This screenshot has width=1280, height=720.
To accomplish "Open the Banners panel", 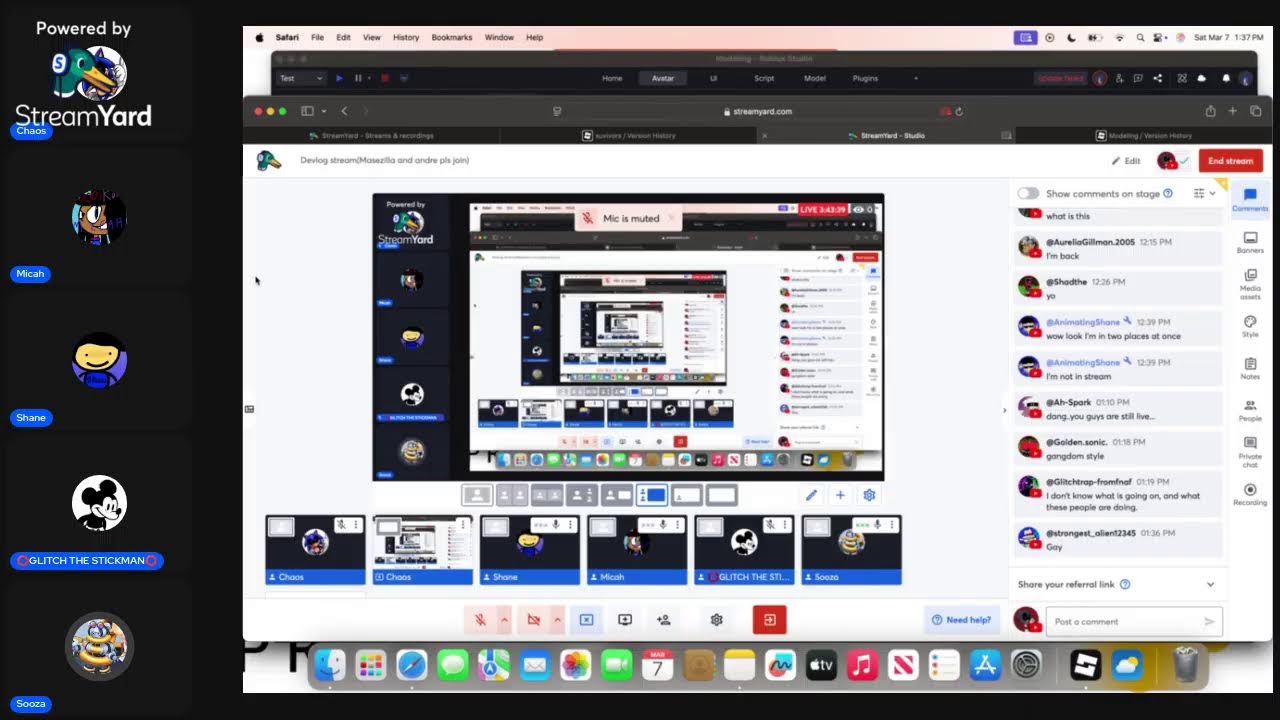I will coord(1249,243).
